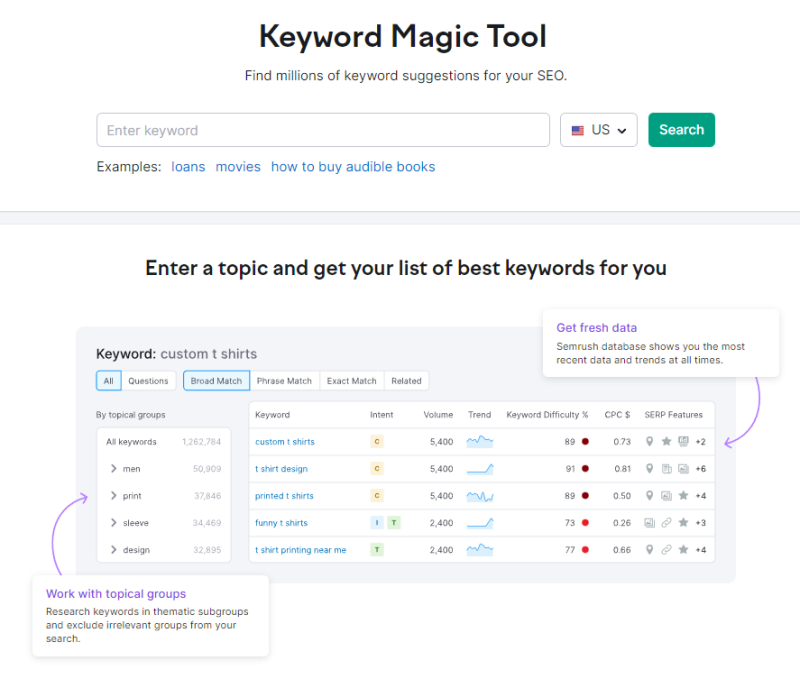Switch to the Exact Match tab
Image resolution: width=800 pixels, height=679 pixels.
352,380
